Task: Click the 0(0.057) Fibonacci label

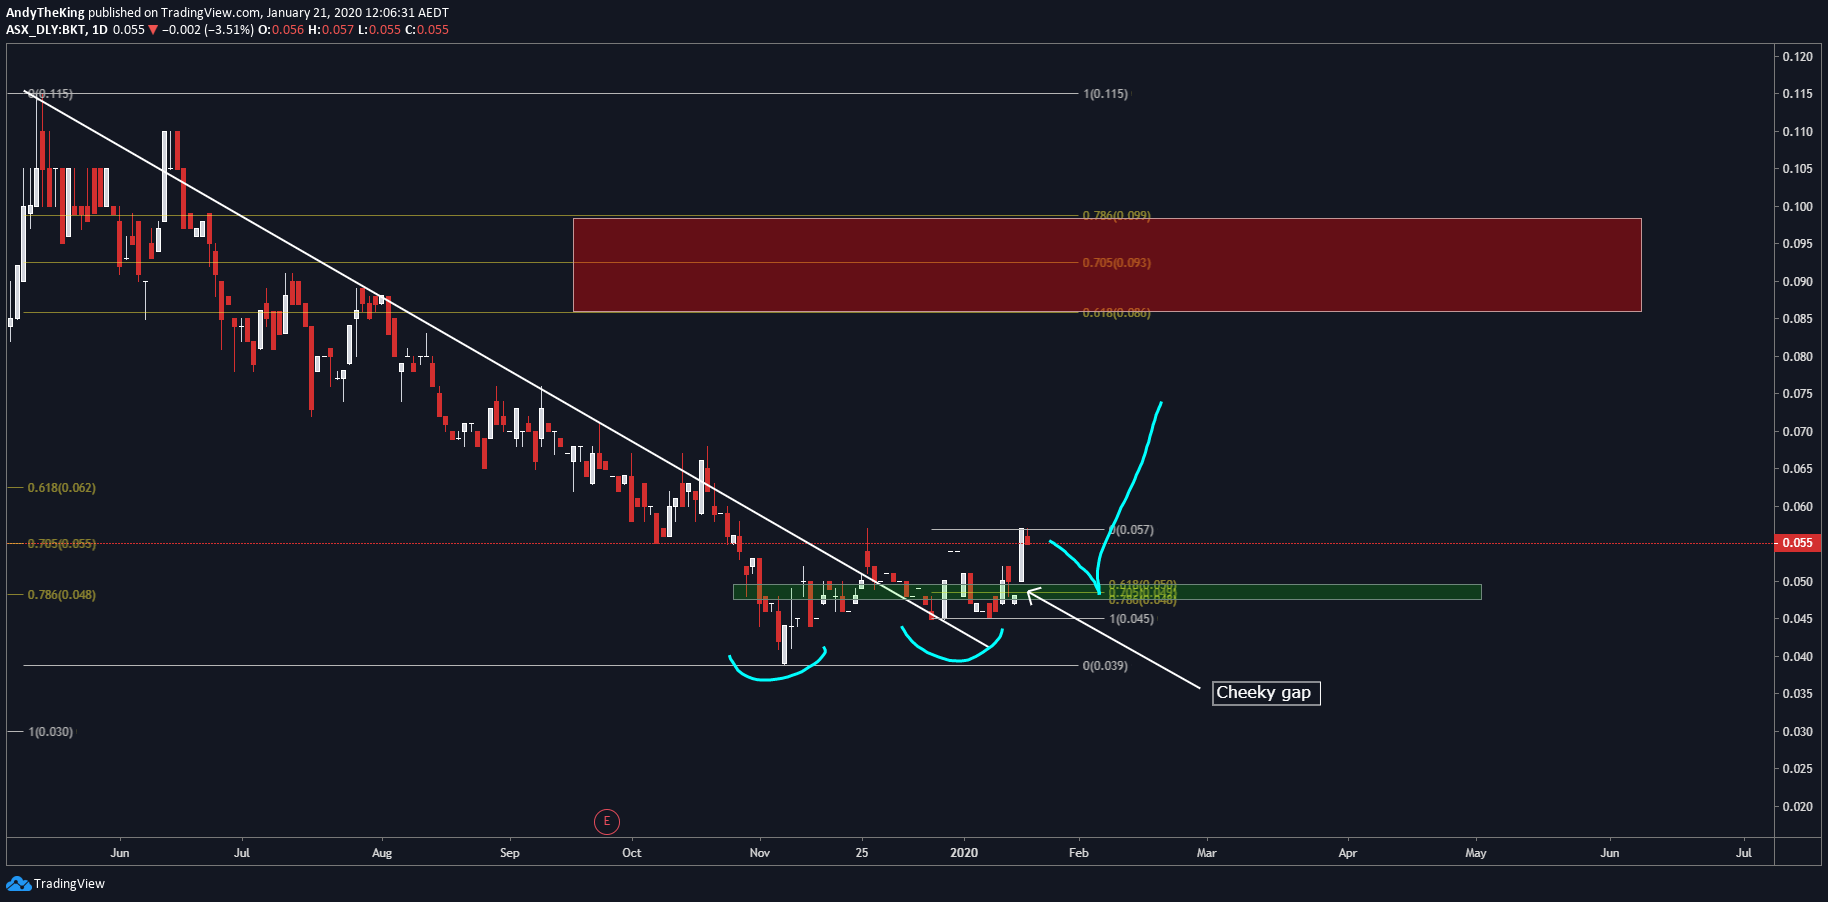Action: (1131, 530)
